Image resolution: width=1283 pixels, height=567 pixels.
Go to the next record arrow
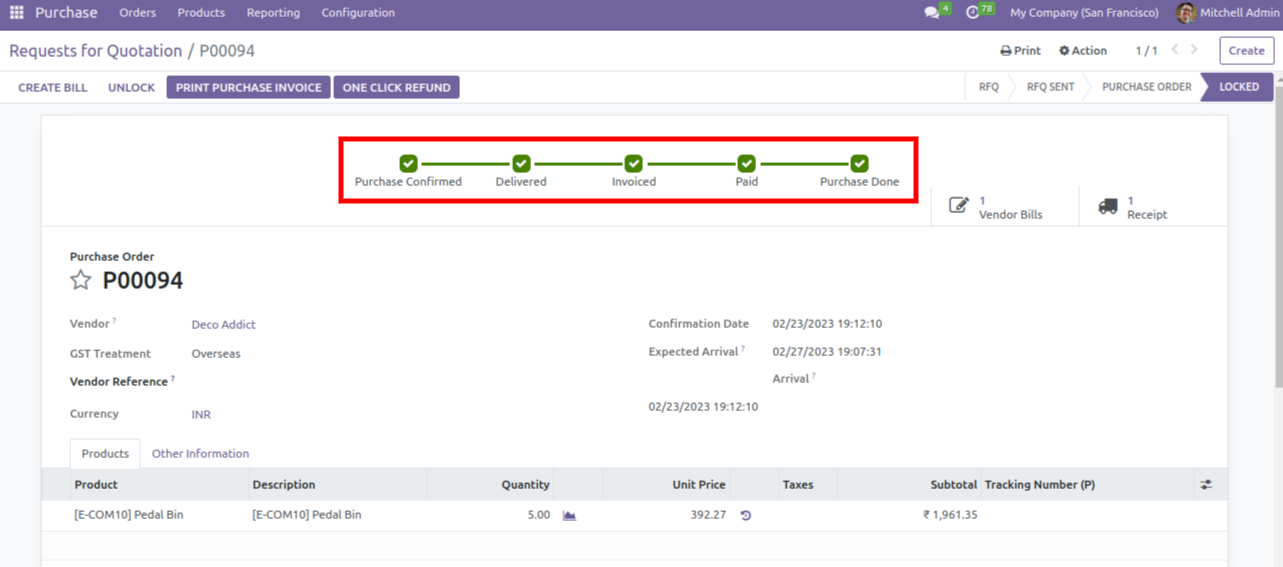[1194, 50]
